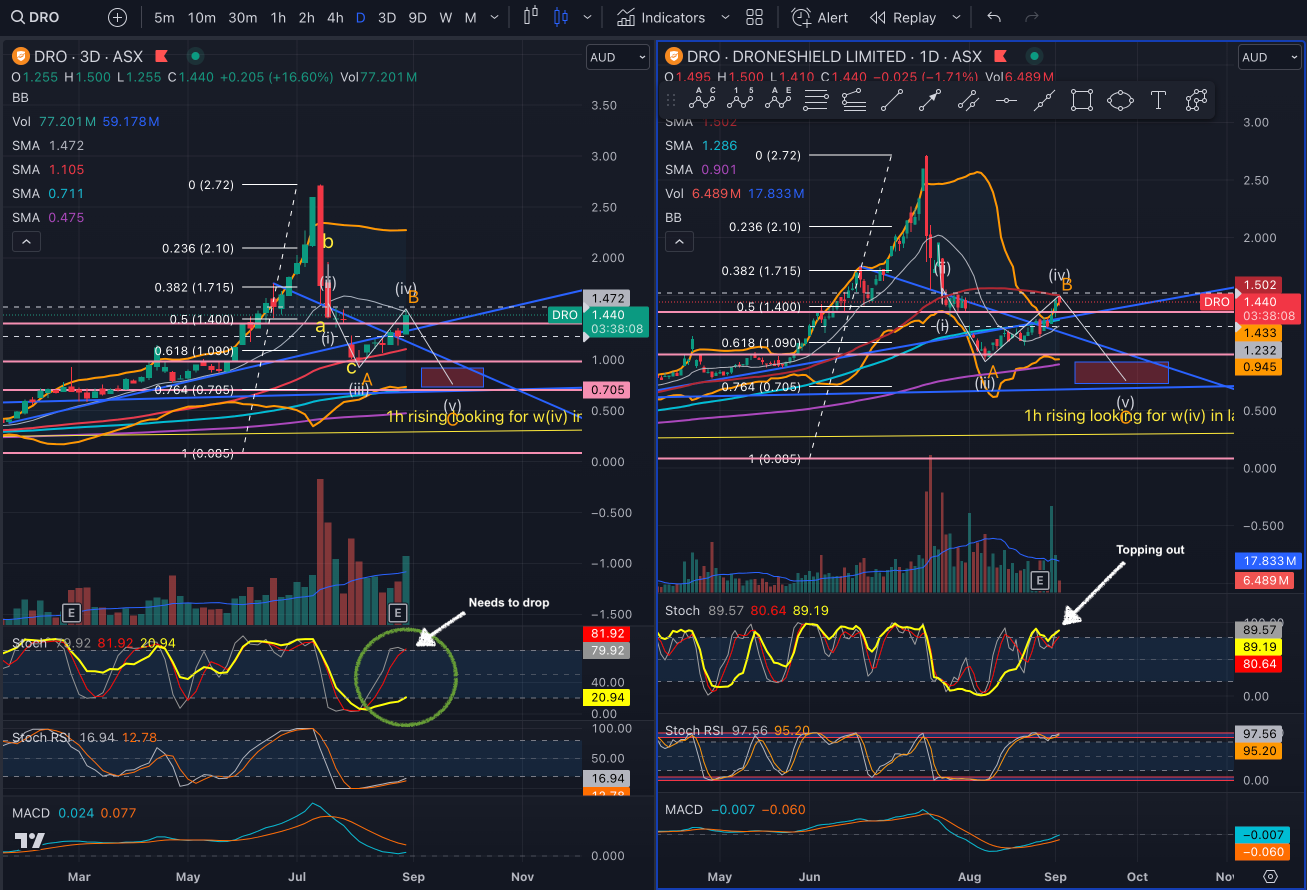
Task: Open the DRO symbol search
Action: (x=34, y=17)
